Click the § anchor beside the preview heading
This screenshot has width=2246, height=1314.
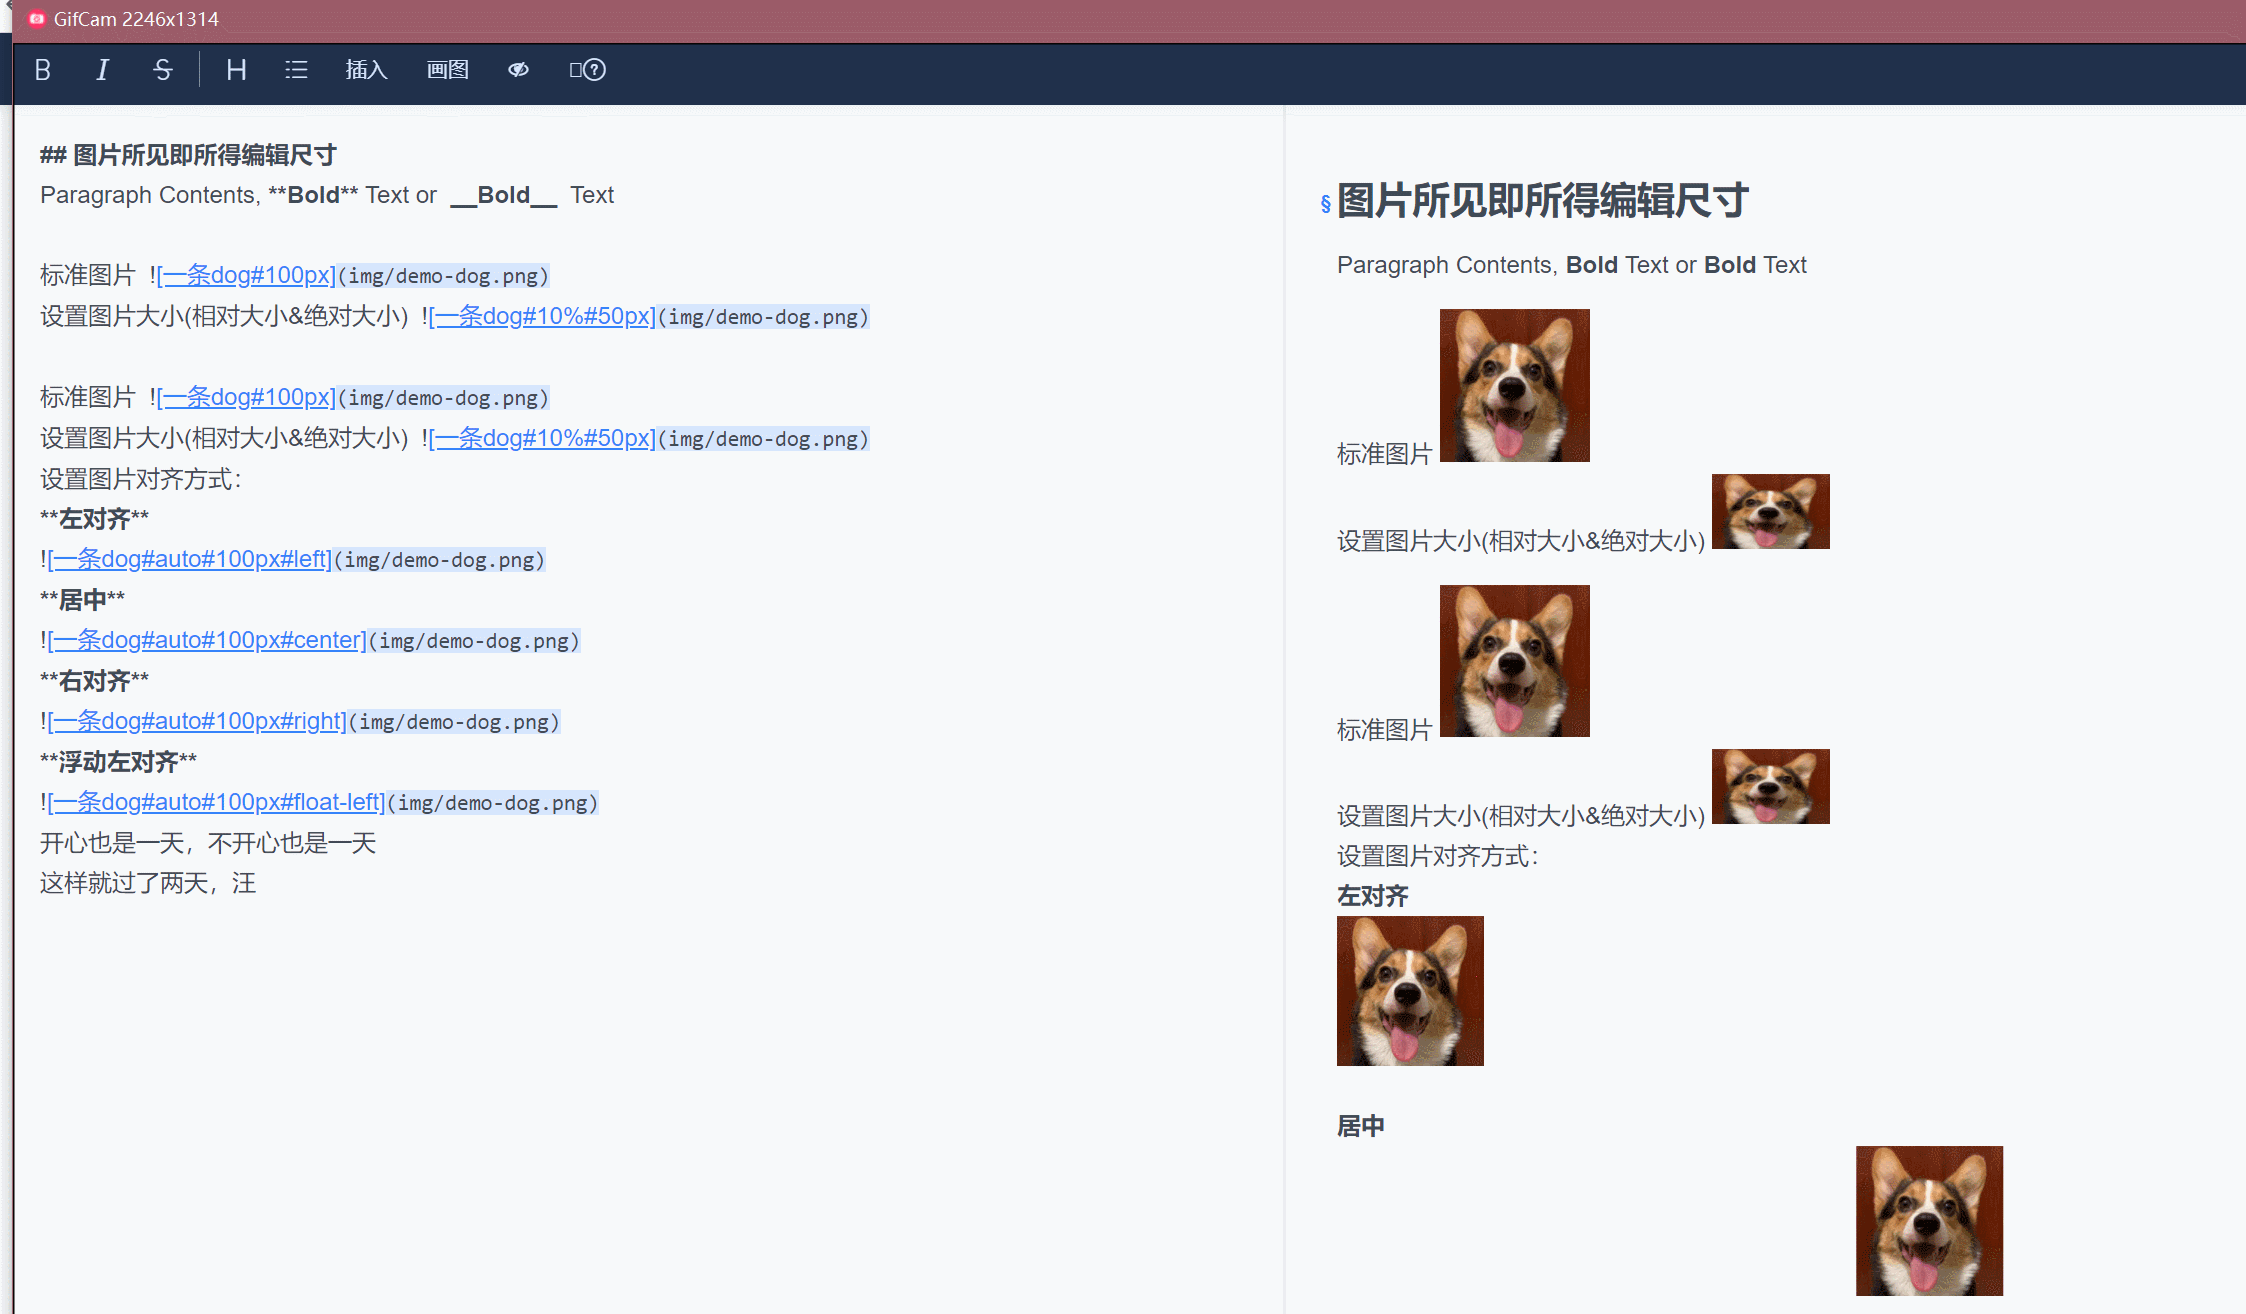point(1325,204)
